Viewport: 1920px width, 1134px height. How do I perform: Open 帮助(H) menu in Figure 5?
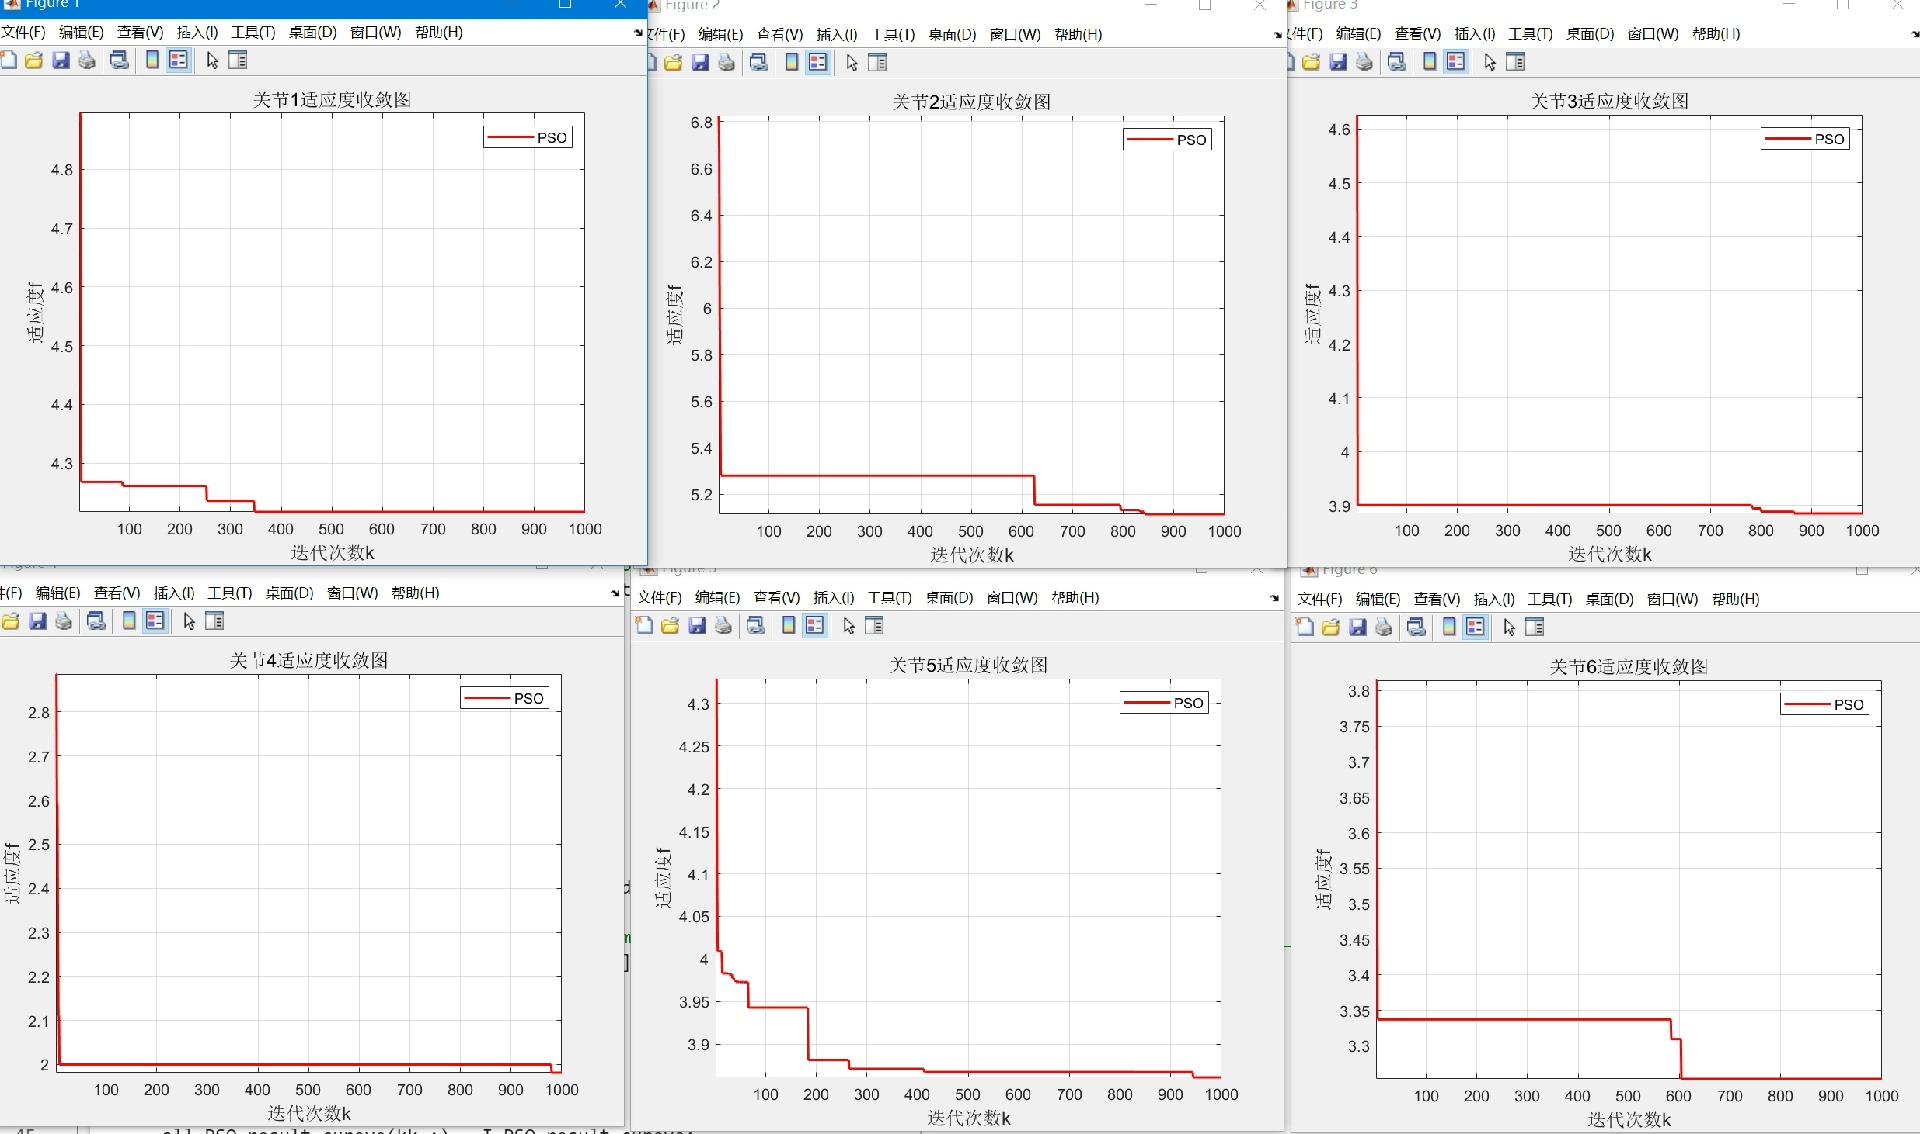click(1075, 597)
